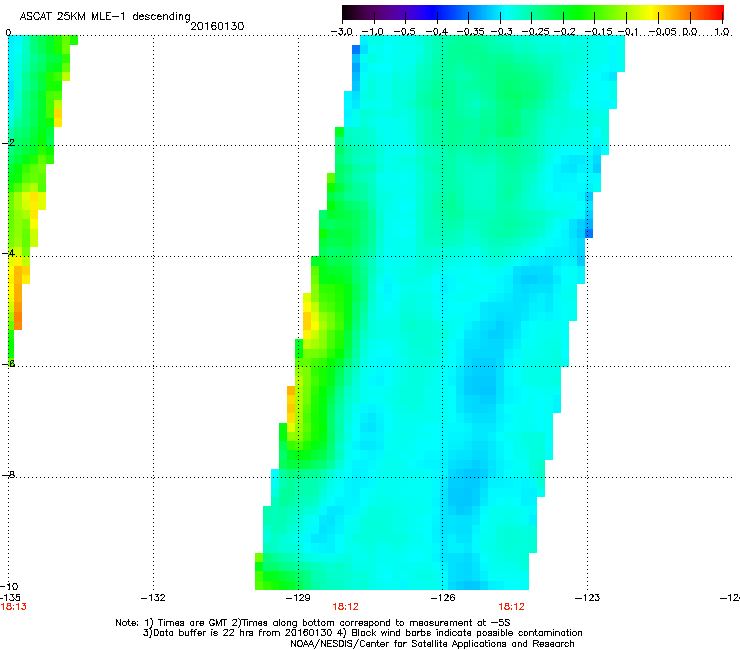Select the -0.15 color bar label
The width and height of the screenshot is (740, 650).
598,32
